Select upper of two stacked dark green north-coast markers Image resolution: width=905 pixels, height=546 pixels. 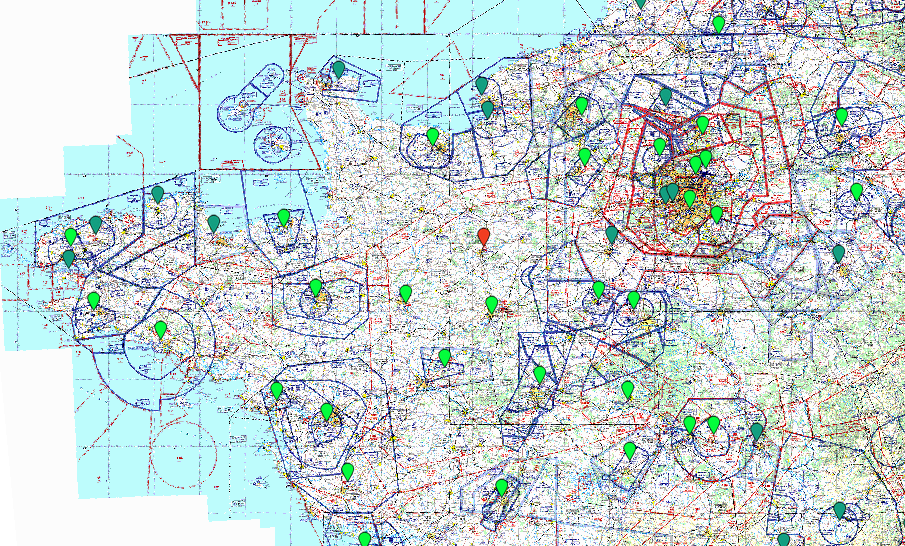pyautogui.click(x=481, y=86)
